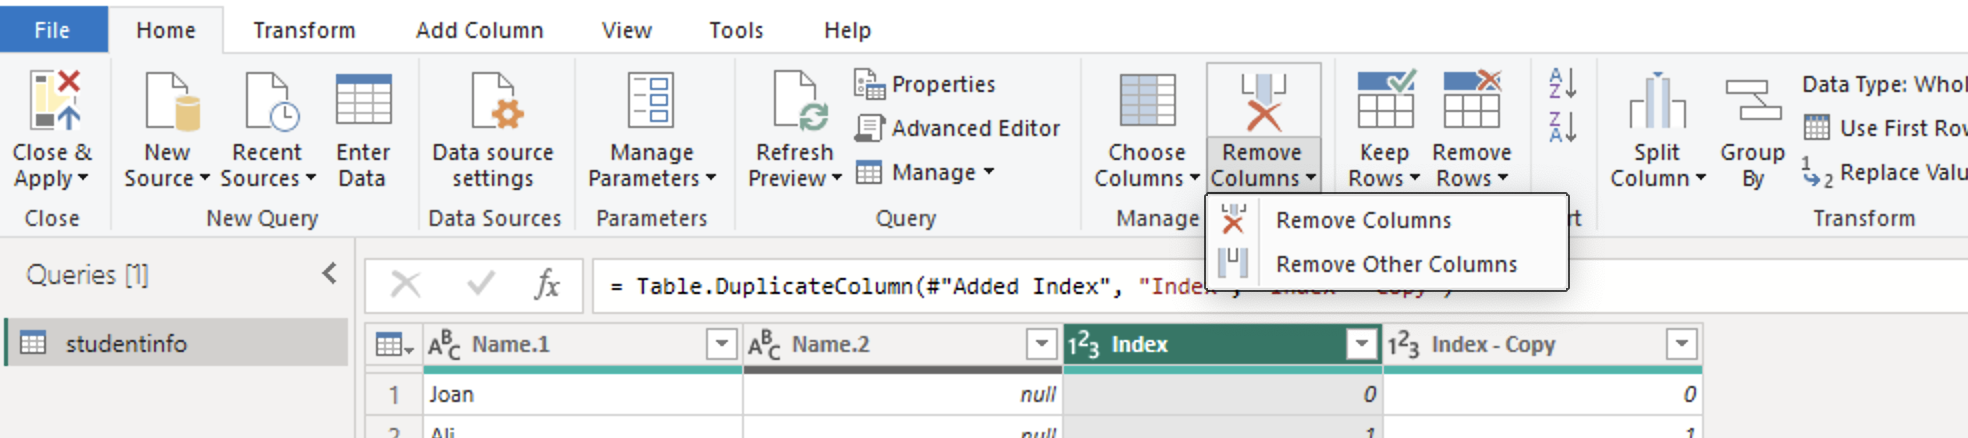Expand the Name.1 column filter dropdown

(x=721, y=344)
